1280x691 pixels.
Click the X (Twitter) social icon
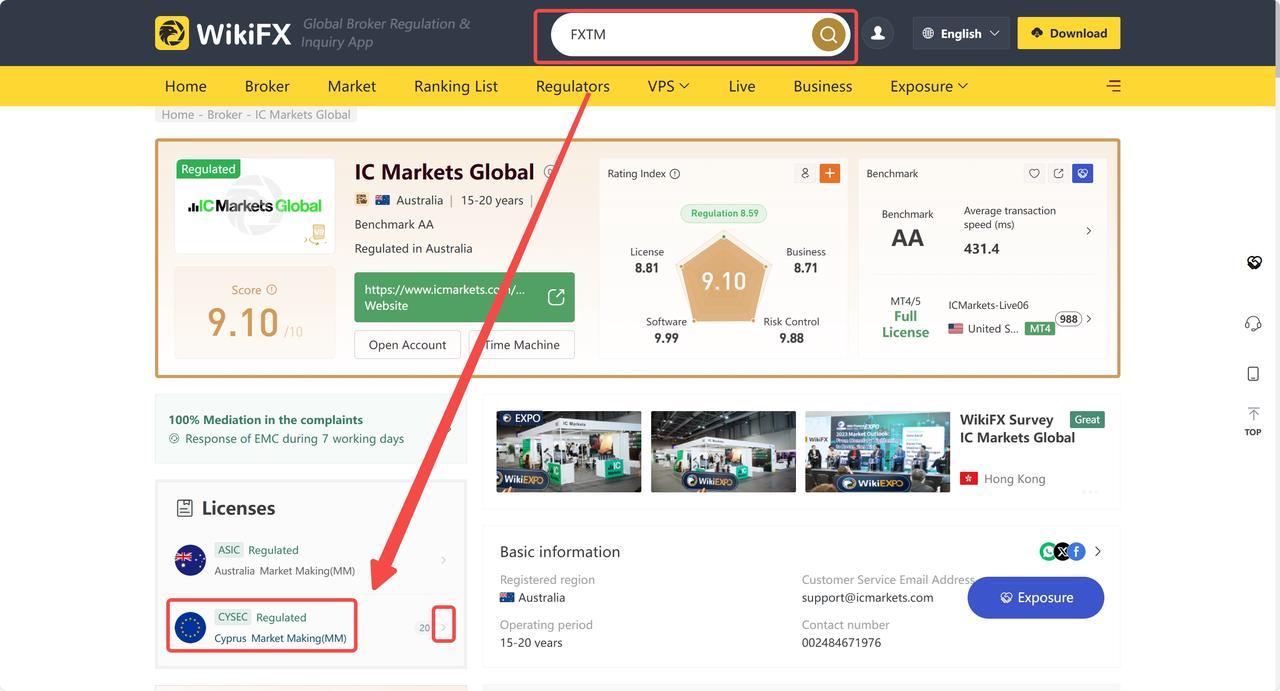coord(1062,551)
